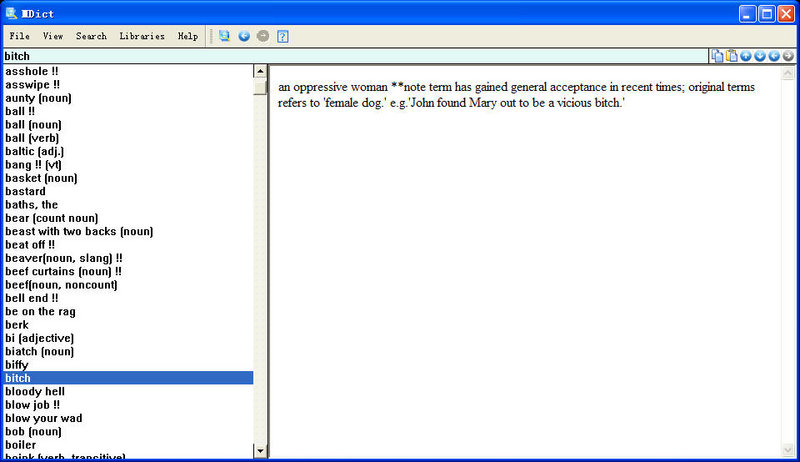Image resolution: width=800 pixels, height=462 pixels.
Task: Open the Libraries menu
Action: [142, 36]
